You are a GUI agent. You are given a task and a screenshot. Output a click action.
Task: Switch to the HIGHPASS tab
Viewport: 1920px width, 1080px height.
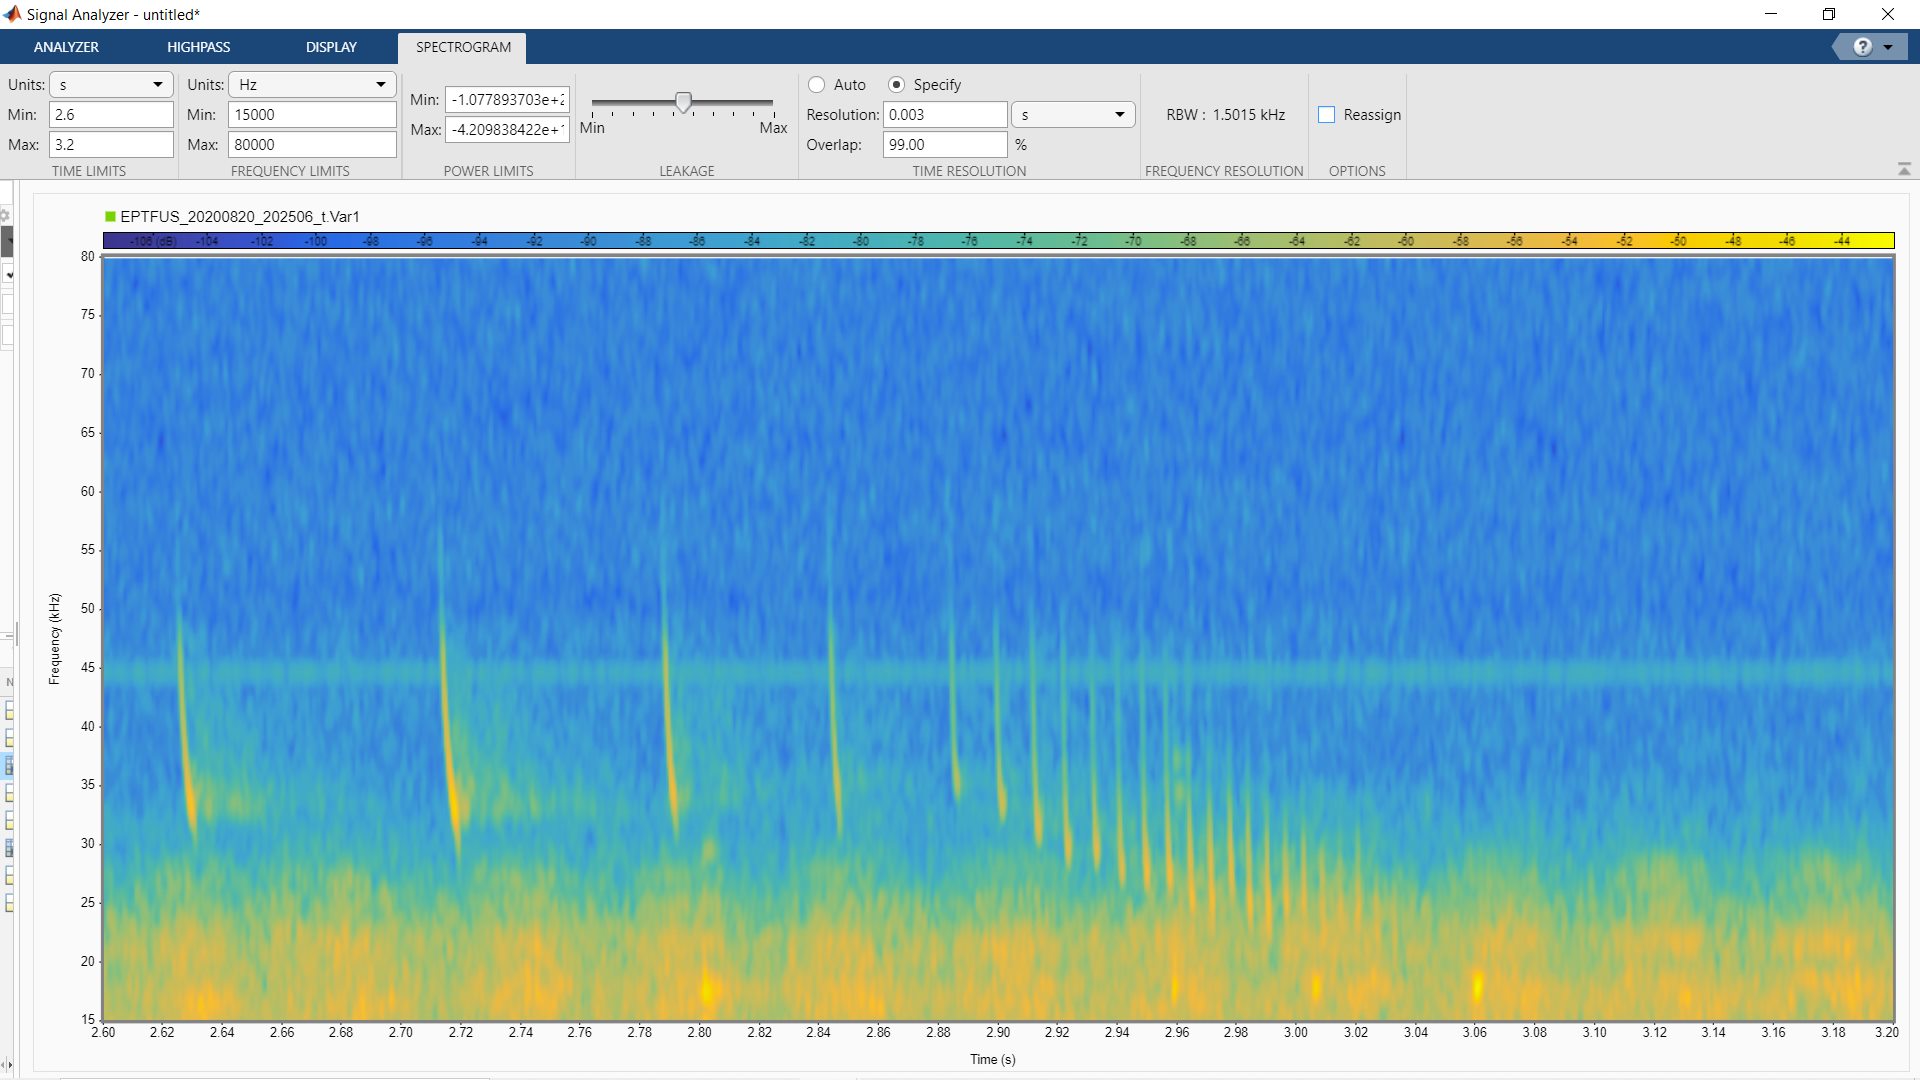tap(198, 47)
